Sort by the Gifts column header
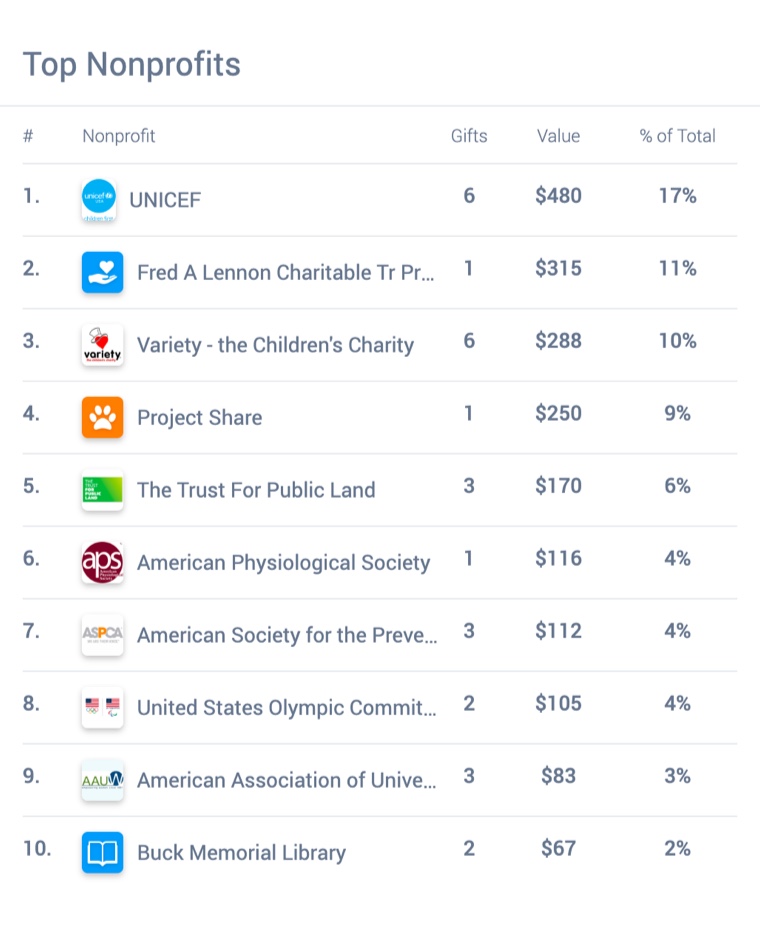The image size is (760, 944). pyautogui.click(x=469, y=136)
